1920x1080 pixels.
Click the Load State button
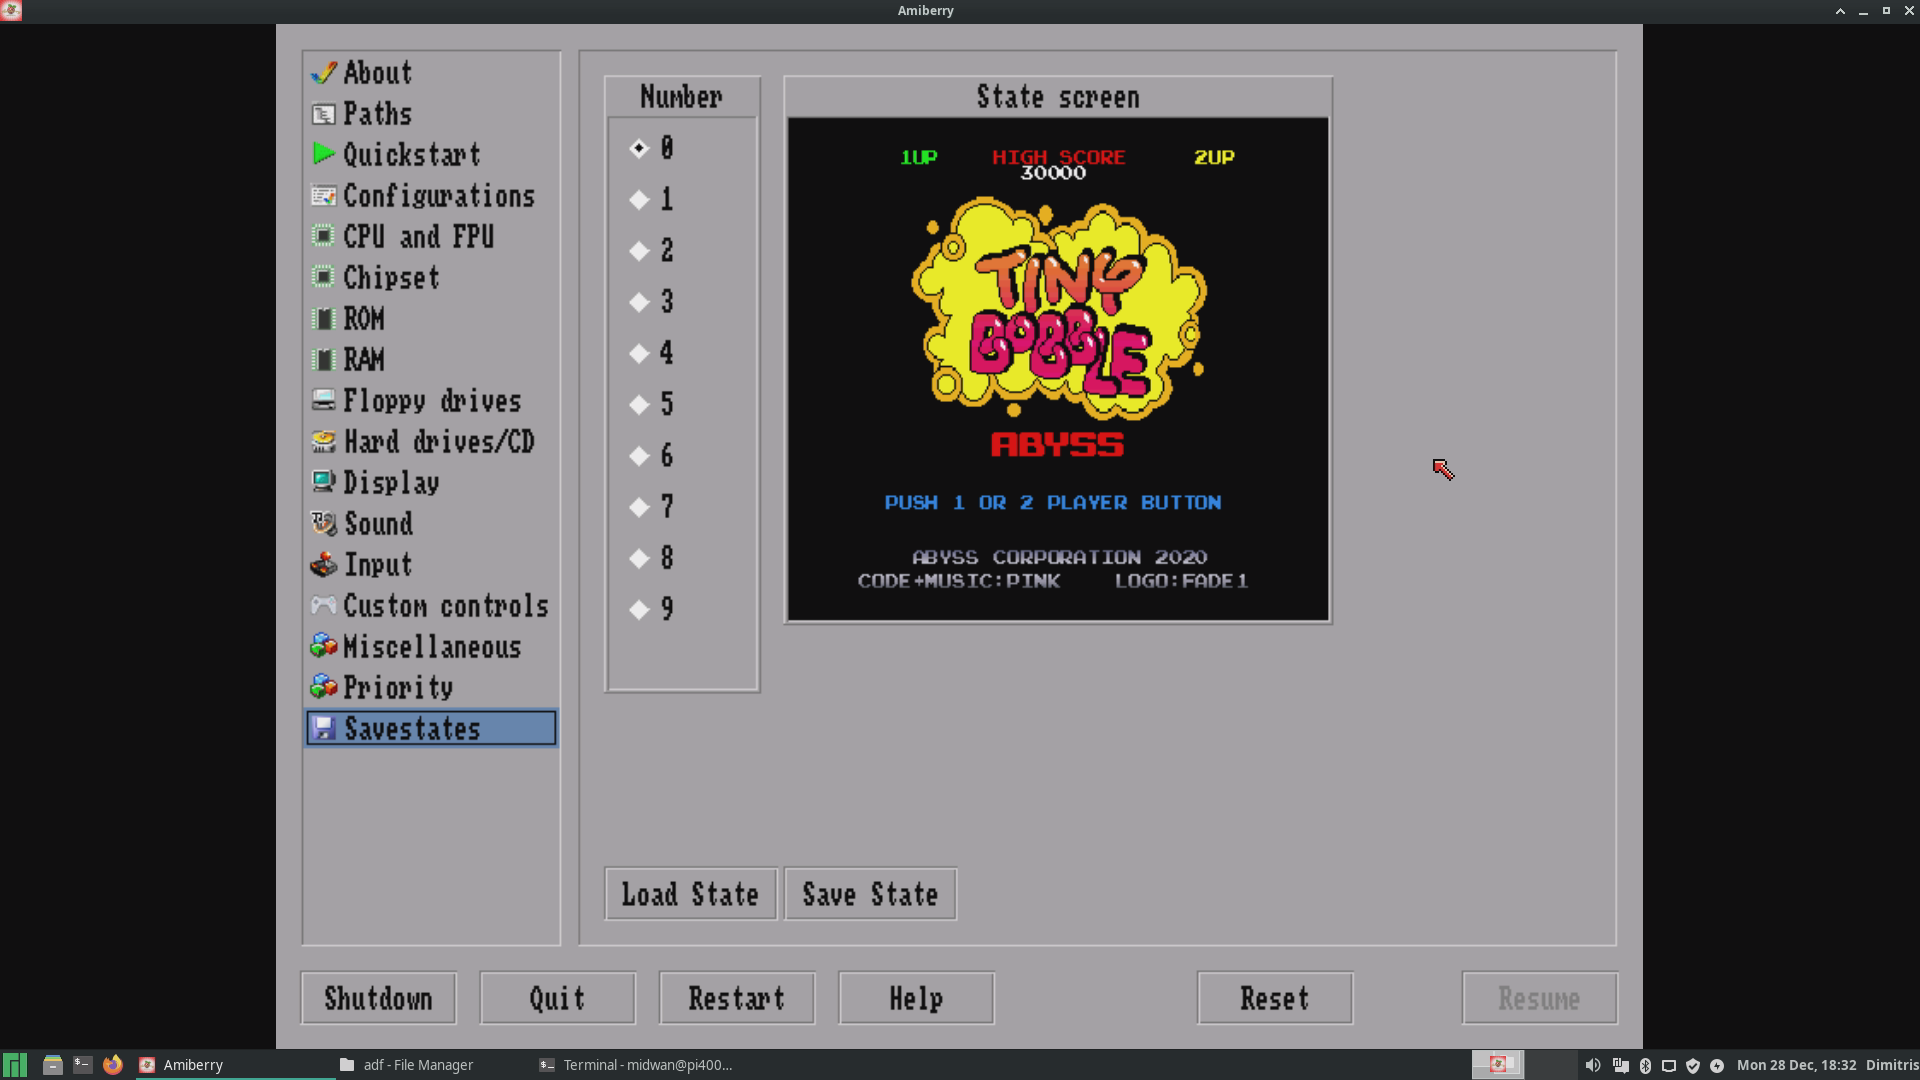(x=690, y=894)
